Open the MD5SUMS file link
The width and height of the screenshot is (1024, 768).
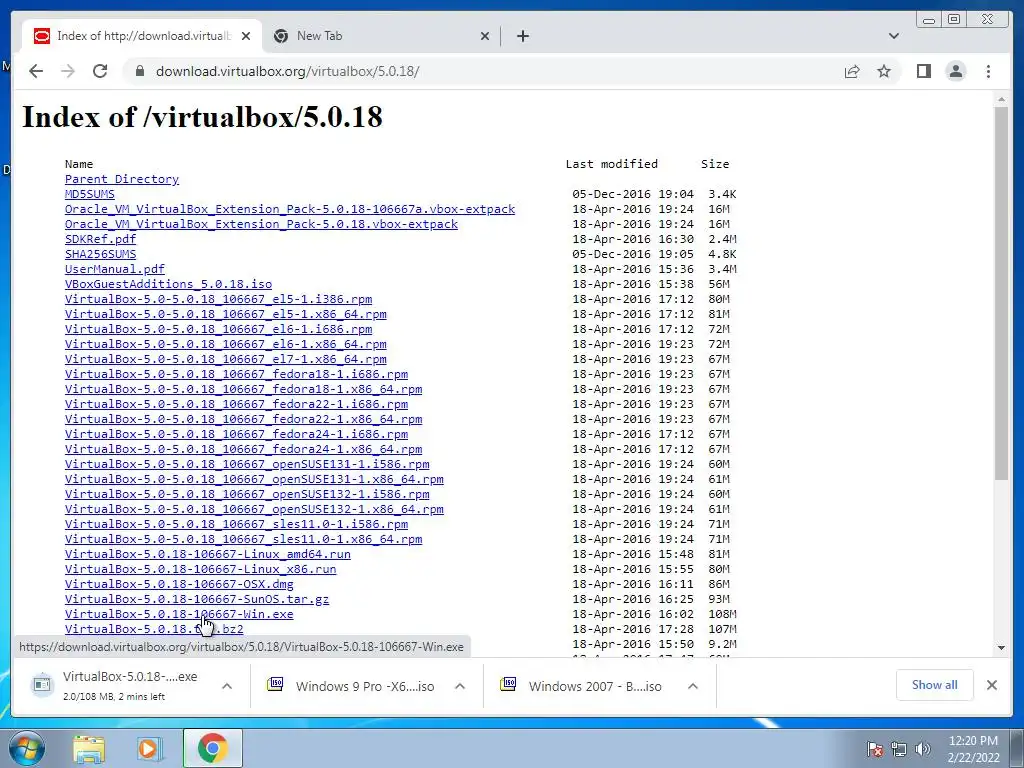click(89, 194)
